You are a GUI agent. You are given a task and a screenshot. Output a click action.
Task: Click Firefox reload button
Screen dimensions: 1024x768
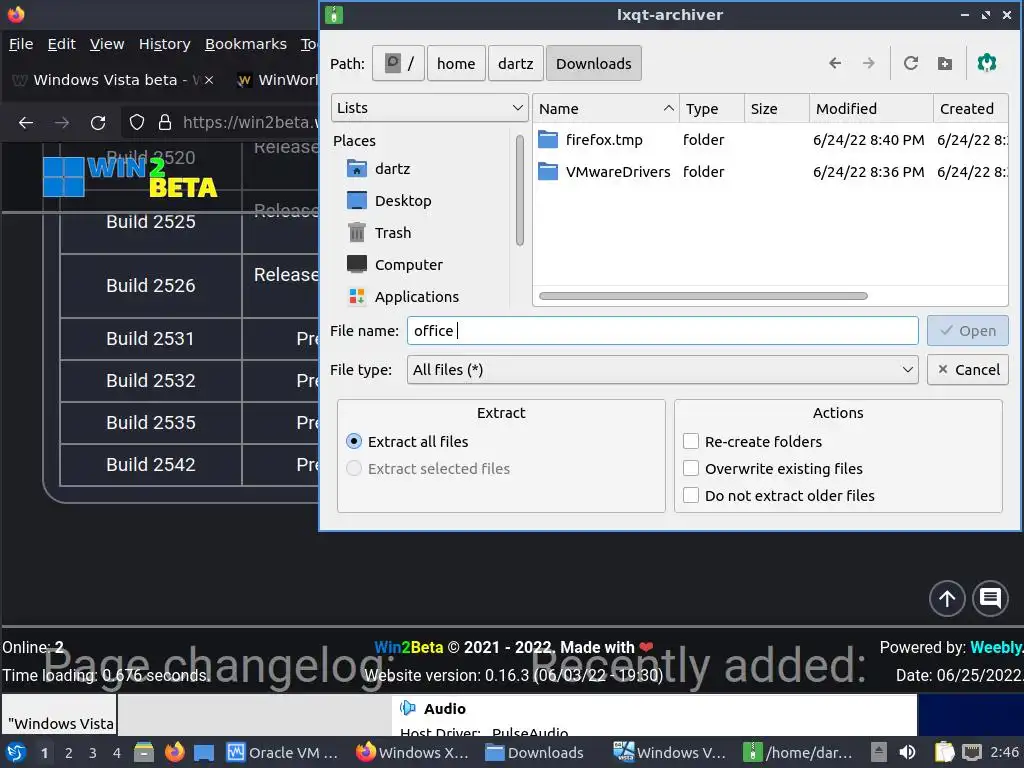point(98,122)
